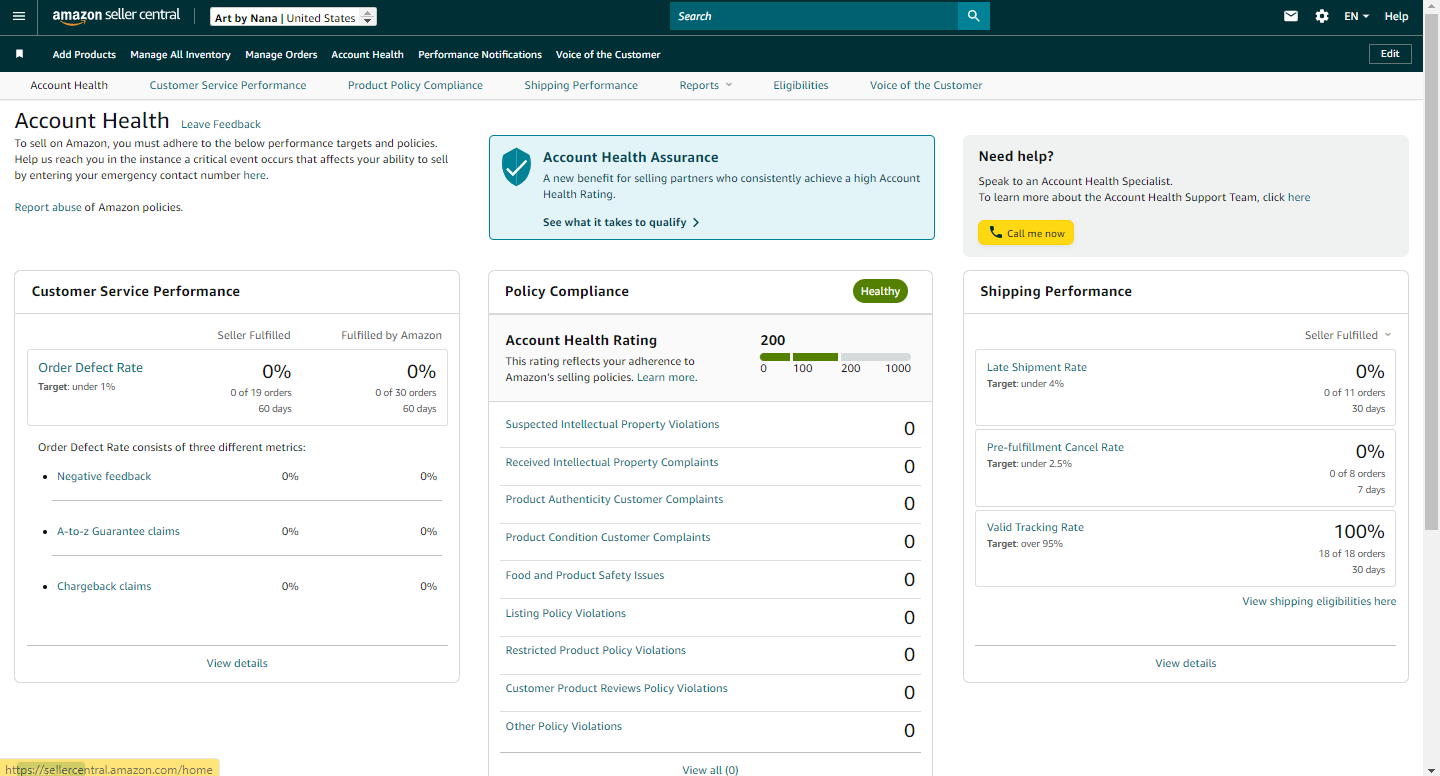
Task: Click the Call me now button
Action: tap(1026, 233)
